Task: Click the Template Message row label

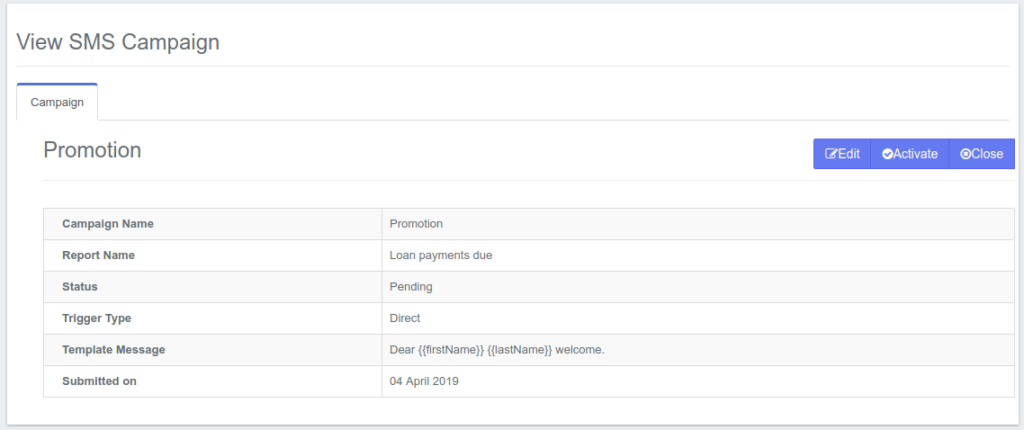Action: pyautogui.click(x=113, y=350)
